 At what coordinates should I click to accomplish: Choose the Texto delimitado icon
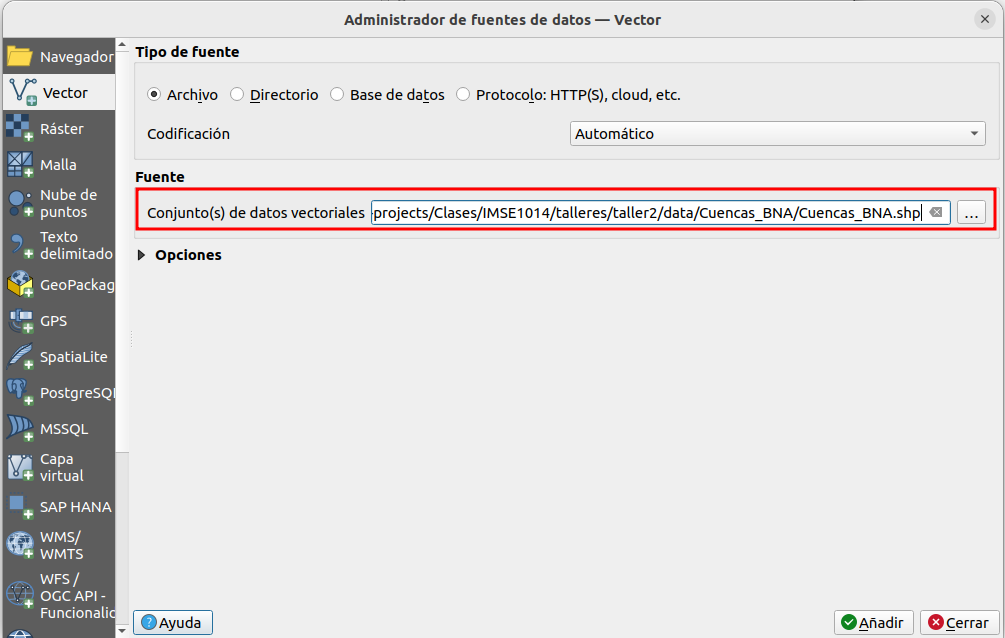coord(20,245)
